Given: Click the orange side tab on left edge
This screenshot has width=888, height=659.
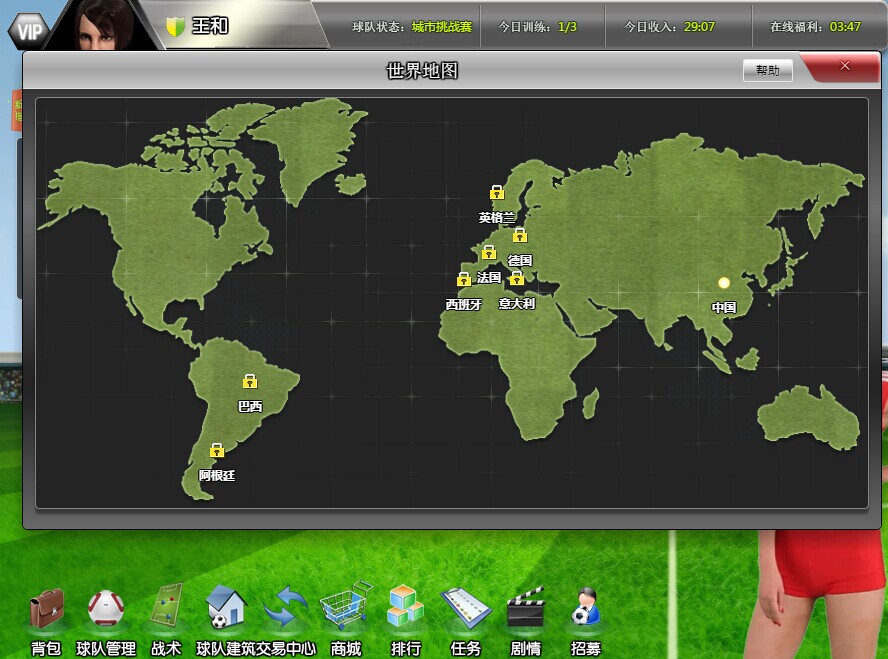Looking at the screenshot, I should [x=17, y=110].
